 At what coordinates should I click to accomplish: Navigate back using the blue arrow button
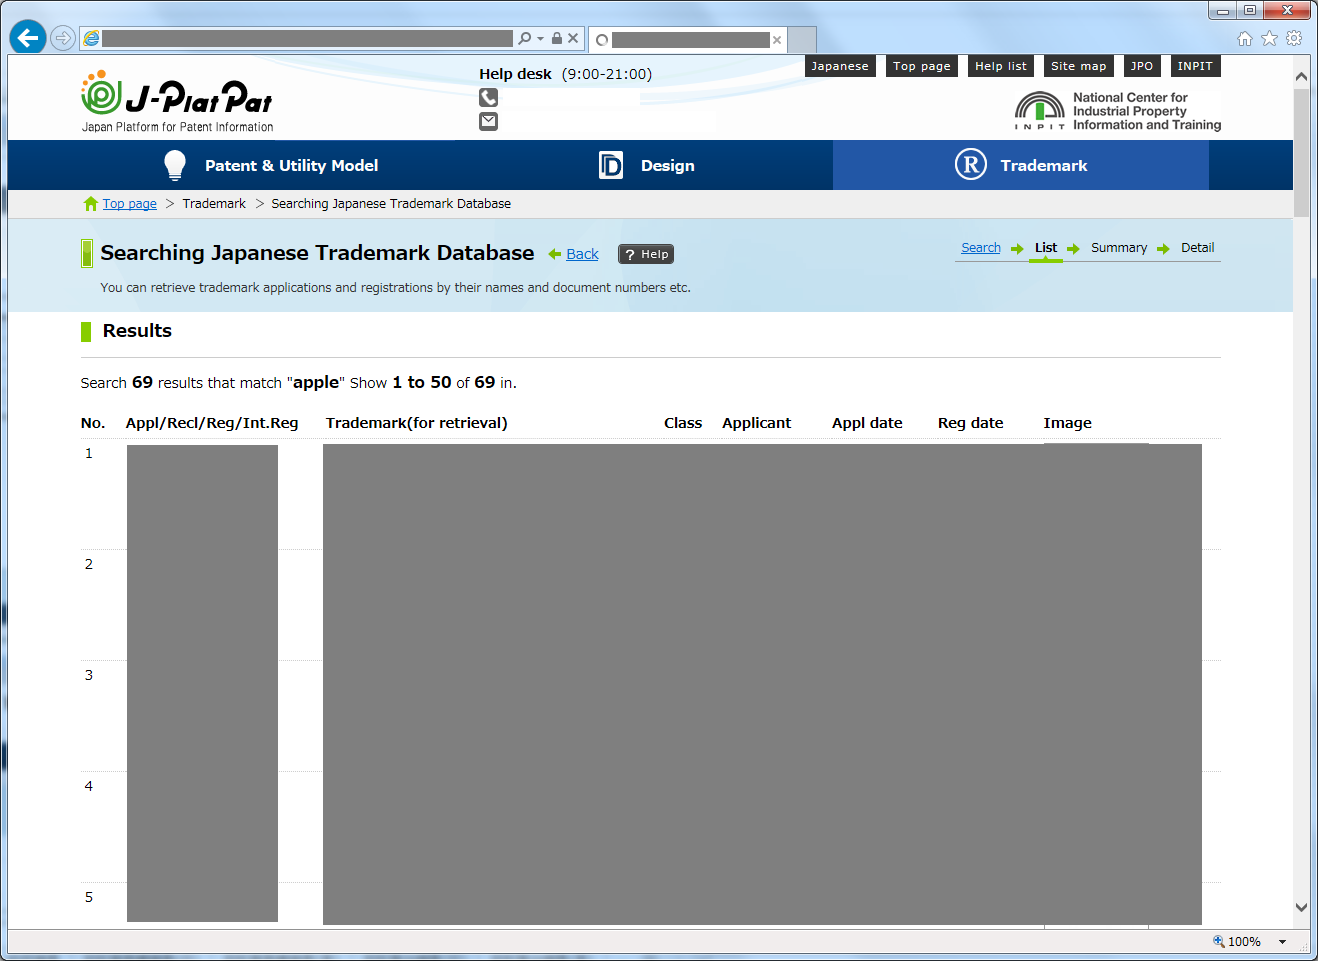(x=27, y=37)
